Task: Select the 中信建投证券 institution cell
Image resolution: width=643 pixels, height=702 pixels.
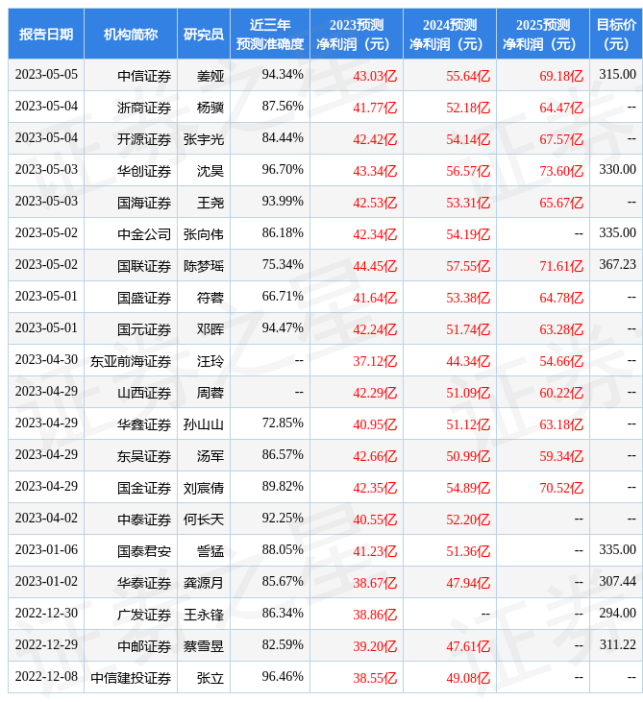Action: tap(130, 678)
